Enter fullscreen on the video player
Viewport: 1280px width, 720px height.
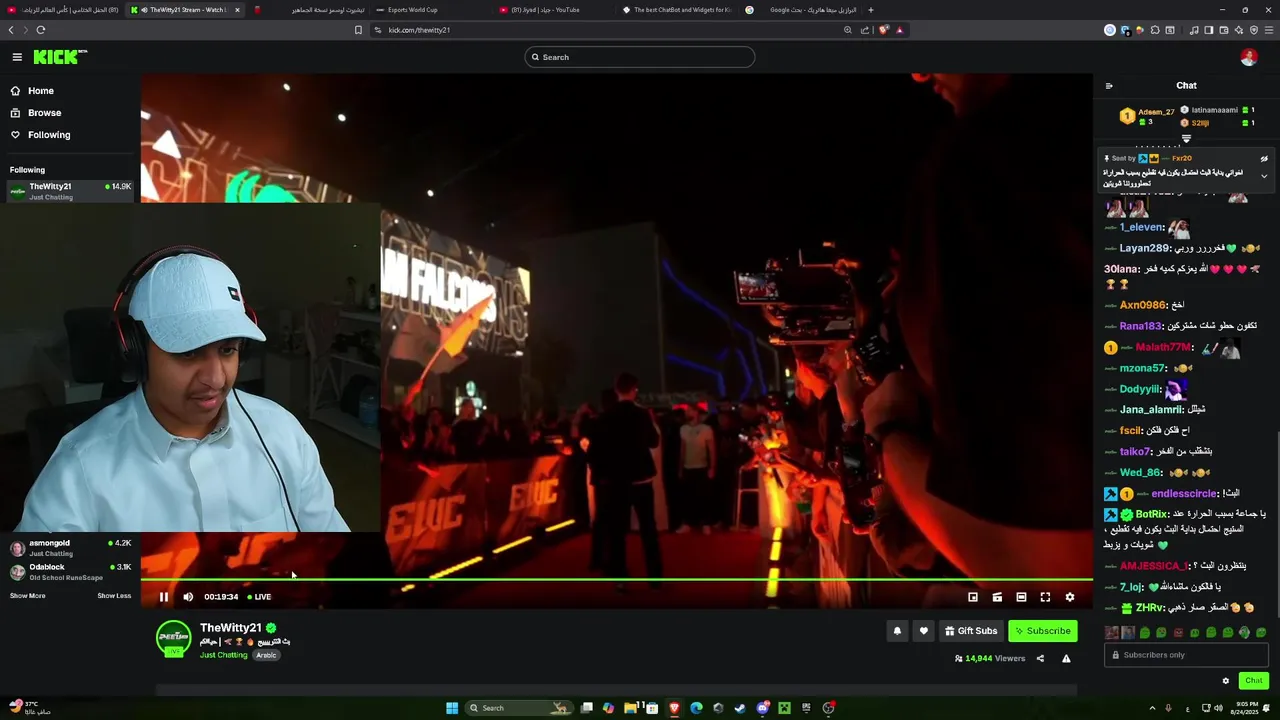(x=1045, y=597)
